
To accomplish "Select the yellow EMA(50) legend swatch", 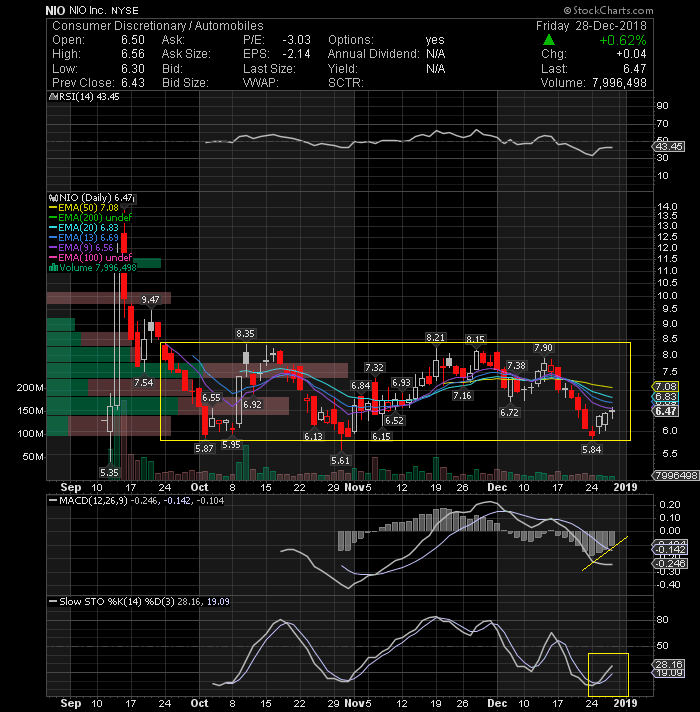I will [53, 208].
